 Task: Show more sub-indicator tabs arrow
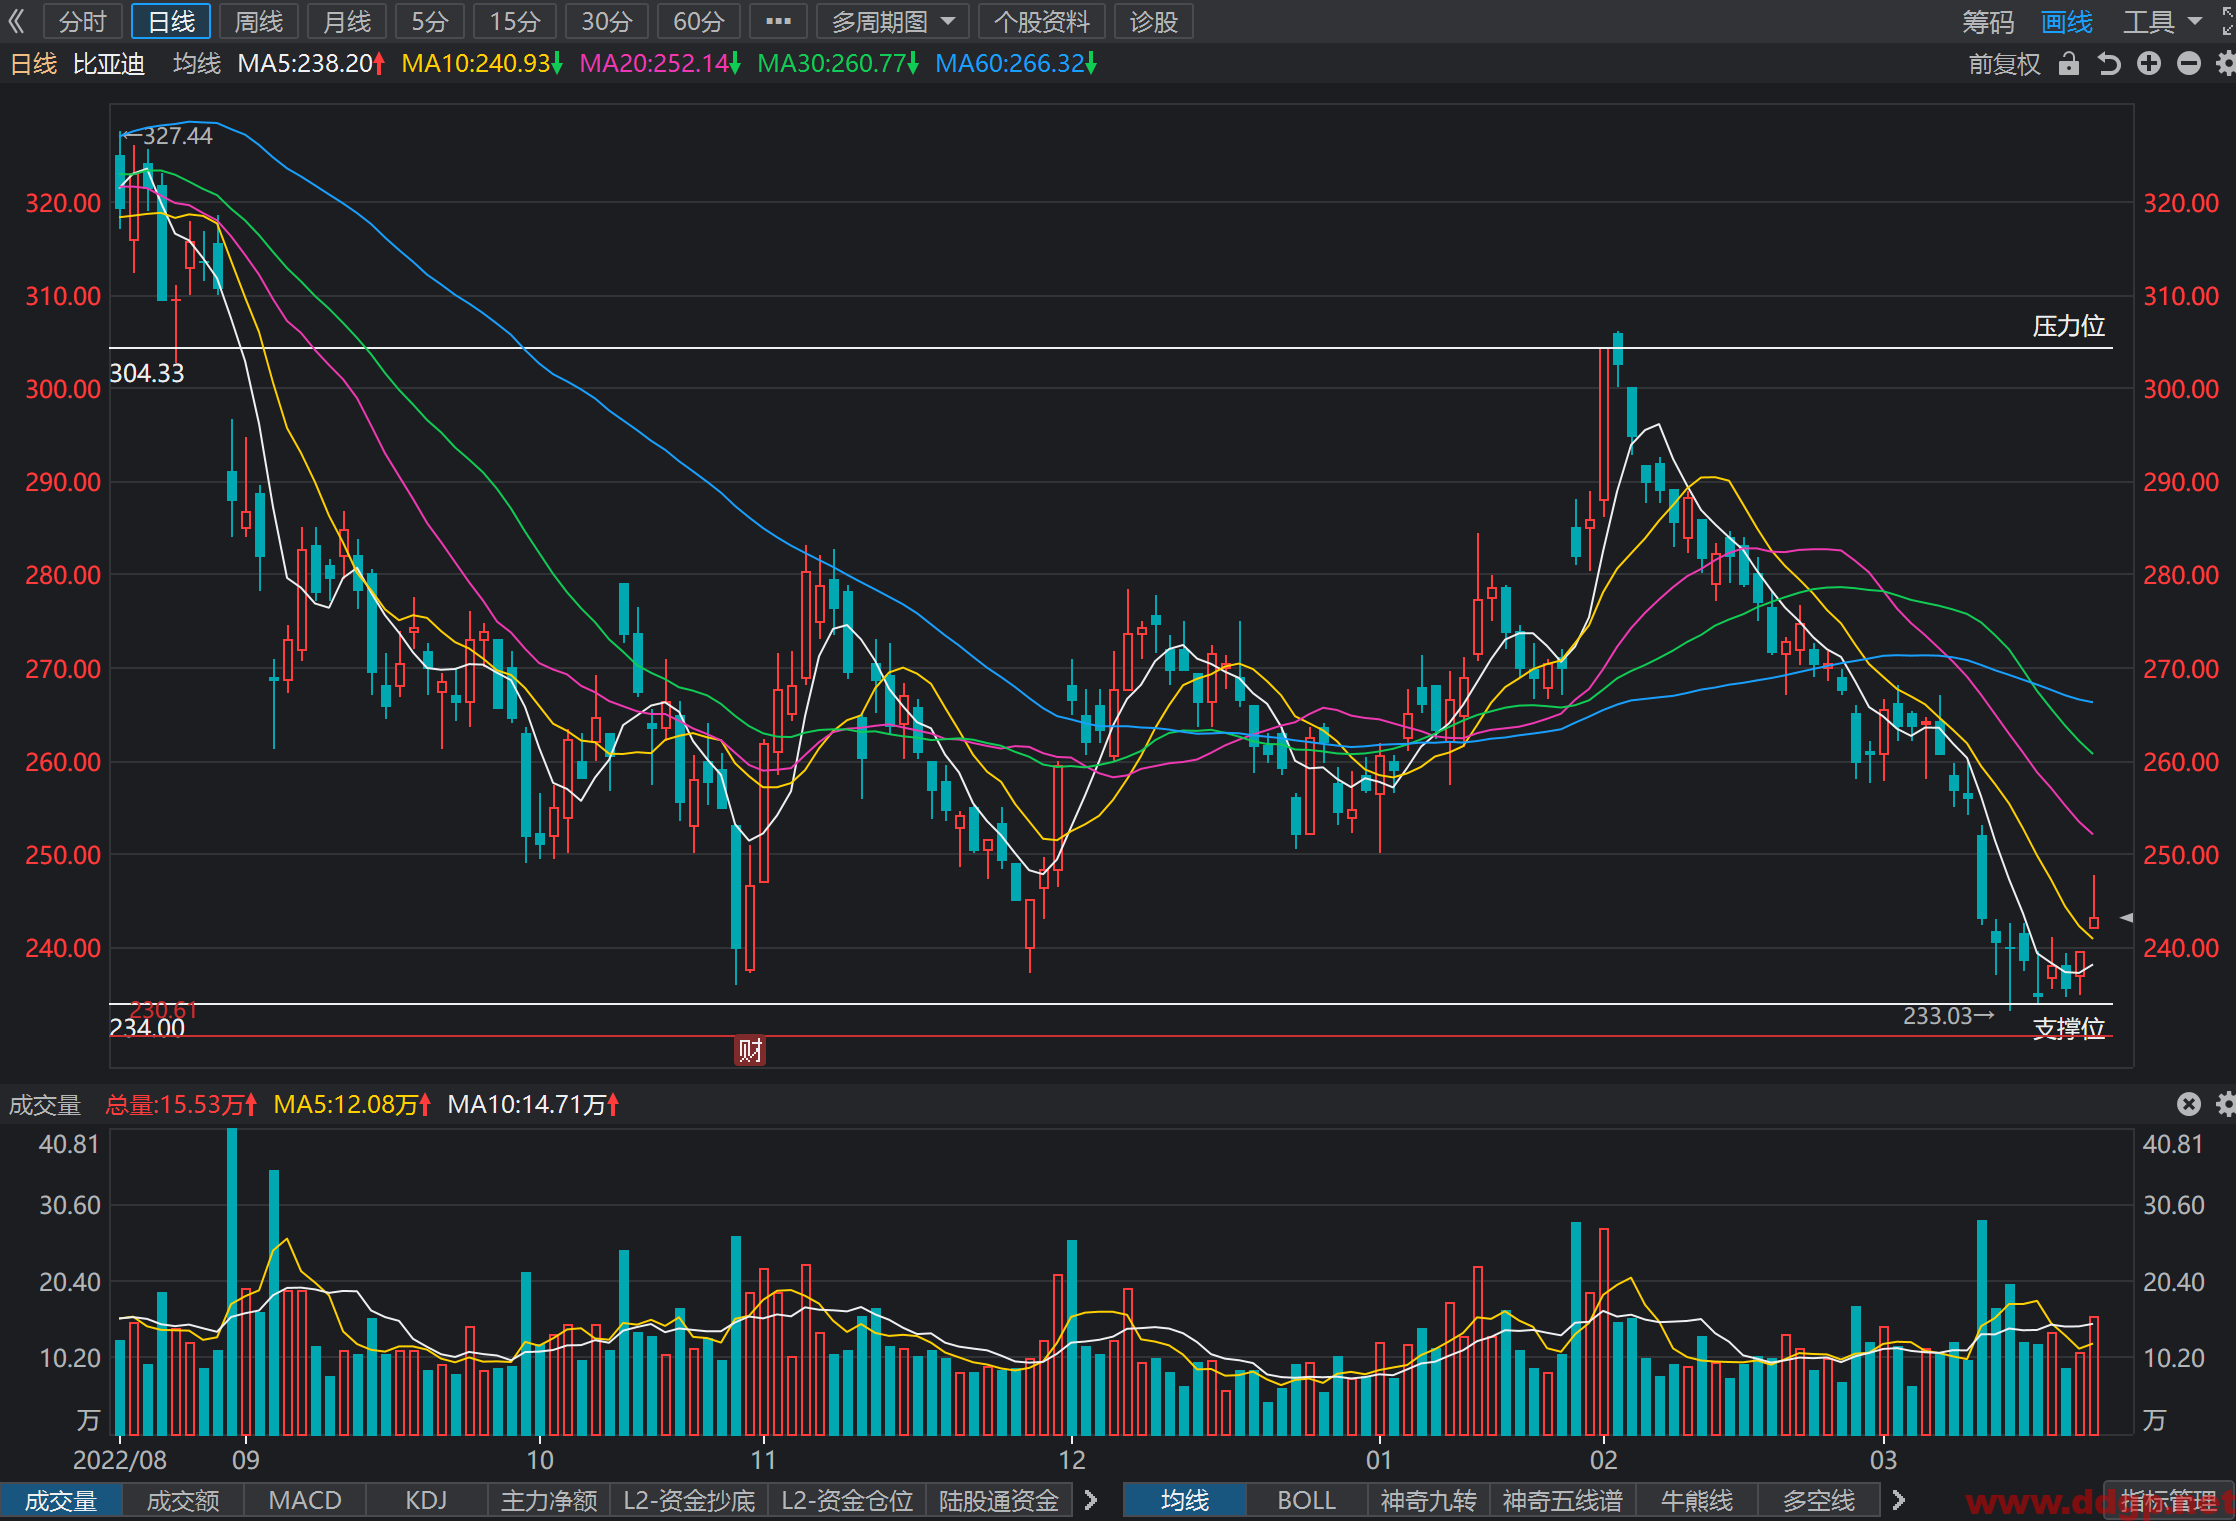(x=1091, y=1500)
